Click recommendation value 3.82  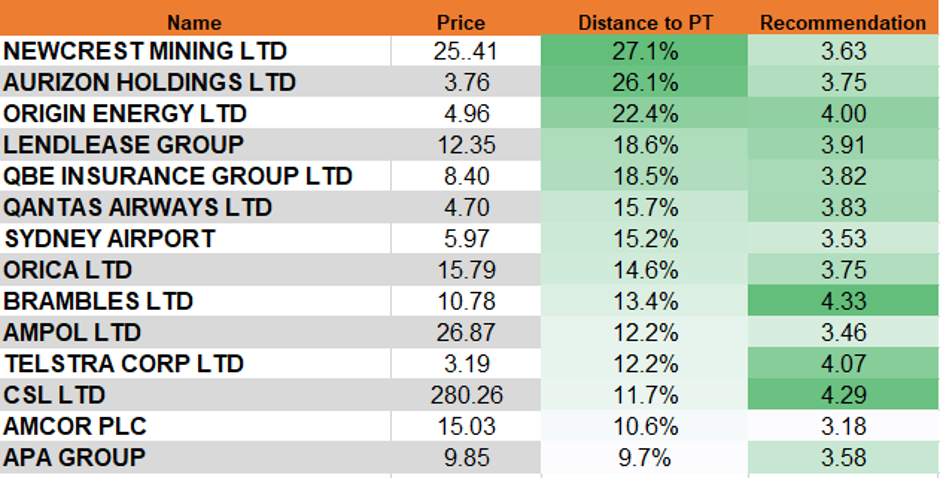(843, 175)
